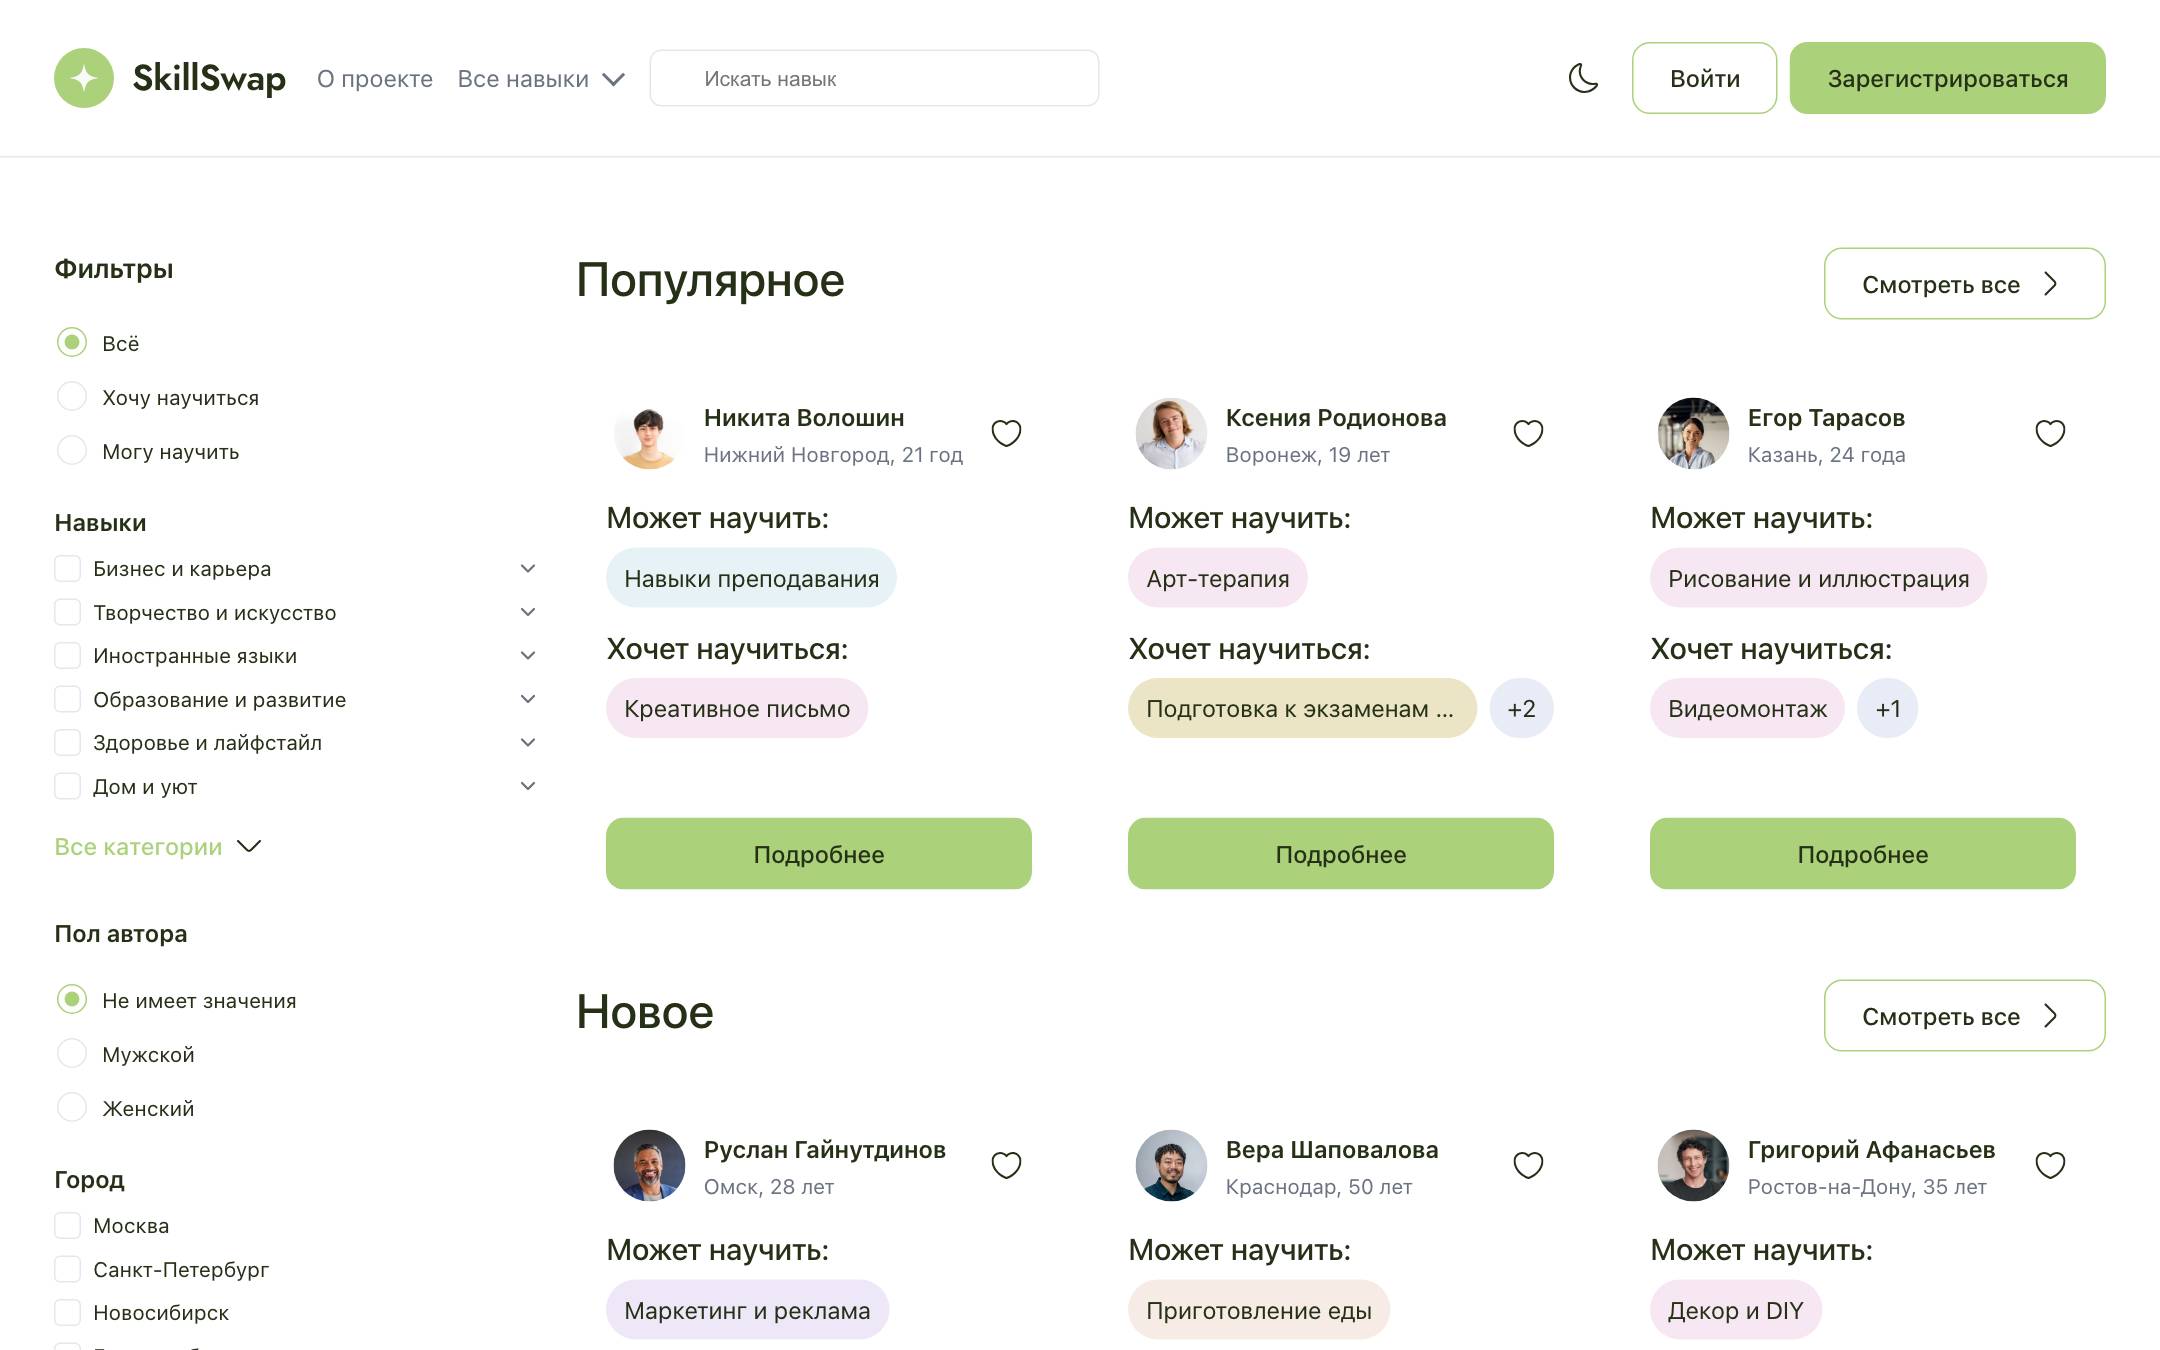Favorite Вера Шаповалова using the heart icon
This screenshot has width=2160, height=1350.
(1528, 1165)
